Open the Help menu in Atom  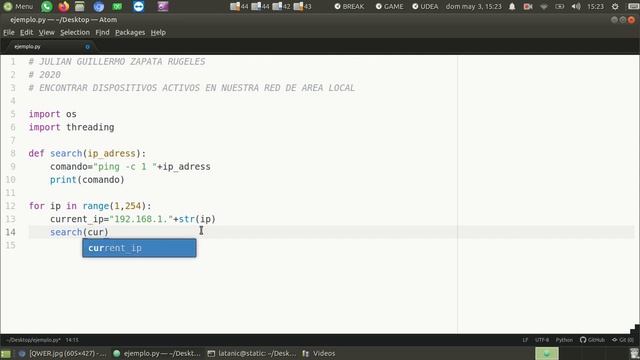tap(158, 32)
